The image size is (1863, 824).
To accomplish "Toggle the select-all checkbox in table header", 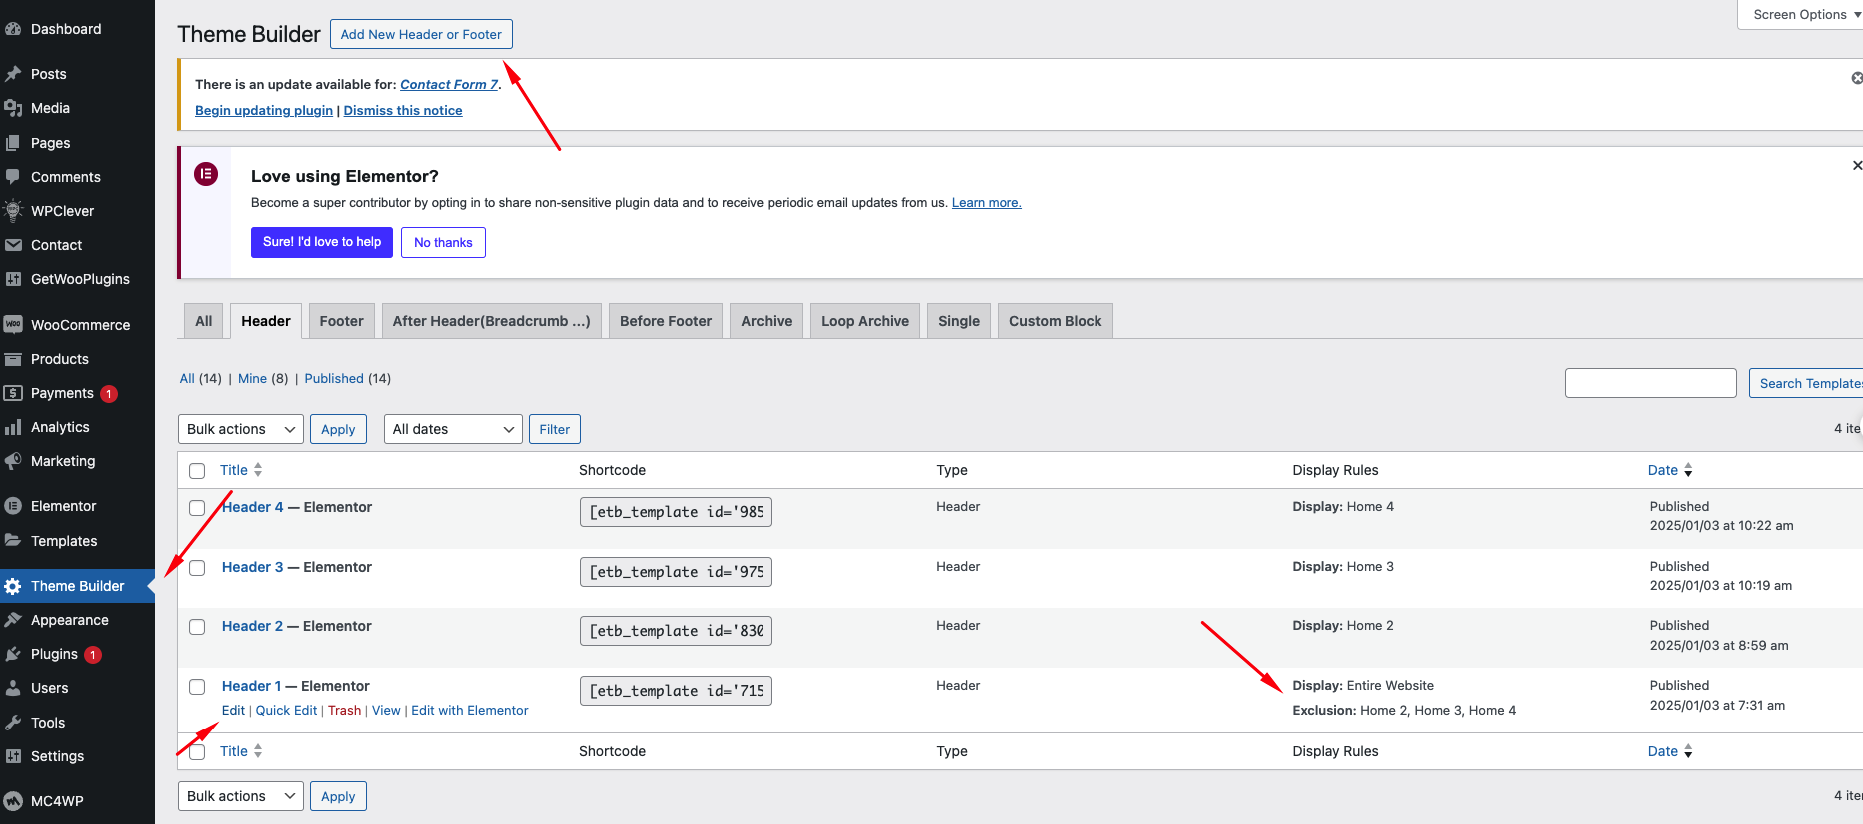I will coord(197,471).
